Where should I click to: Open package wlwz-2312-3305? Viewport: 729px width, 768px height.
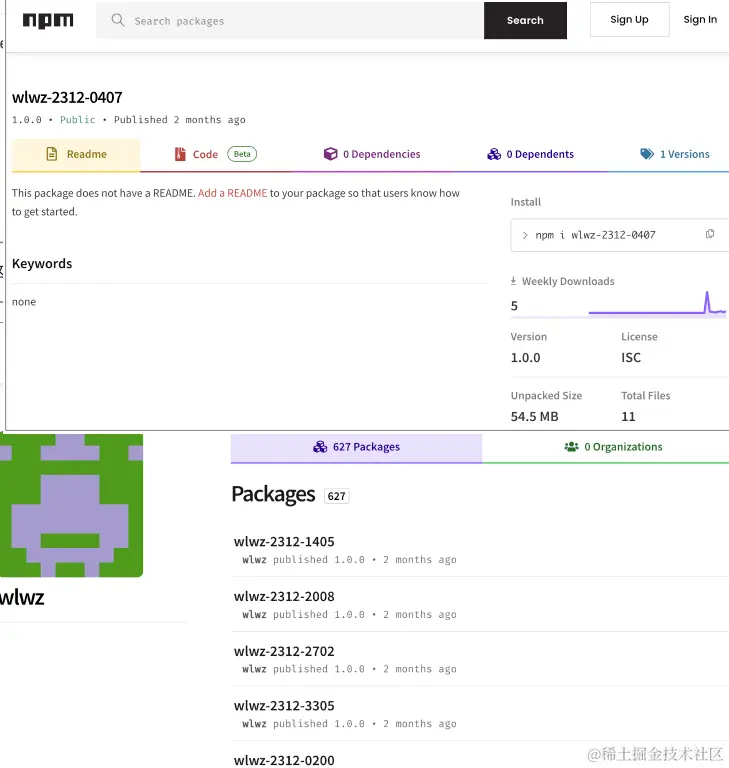pos(284,706)
